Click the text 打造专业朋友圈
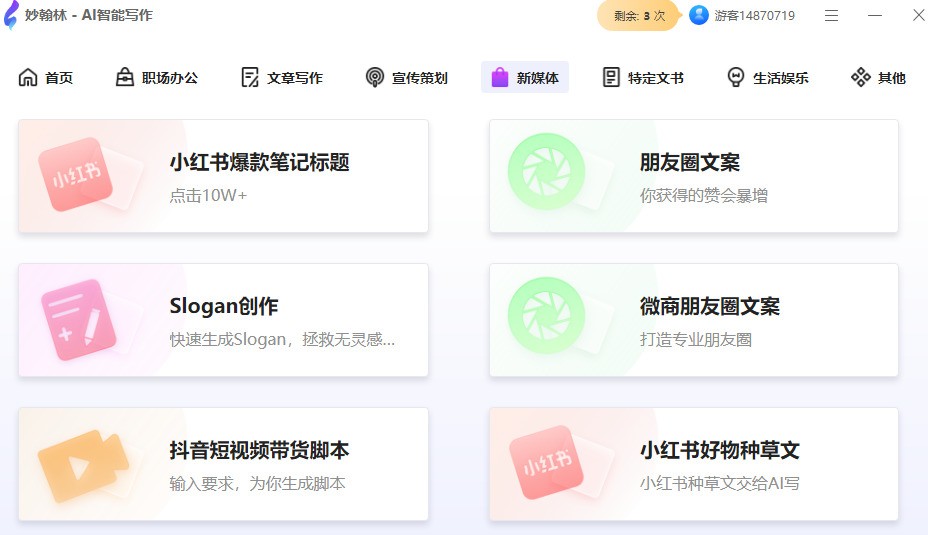 (696, 339)
